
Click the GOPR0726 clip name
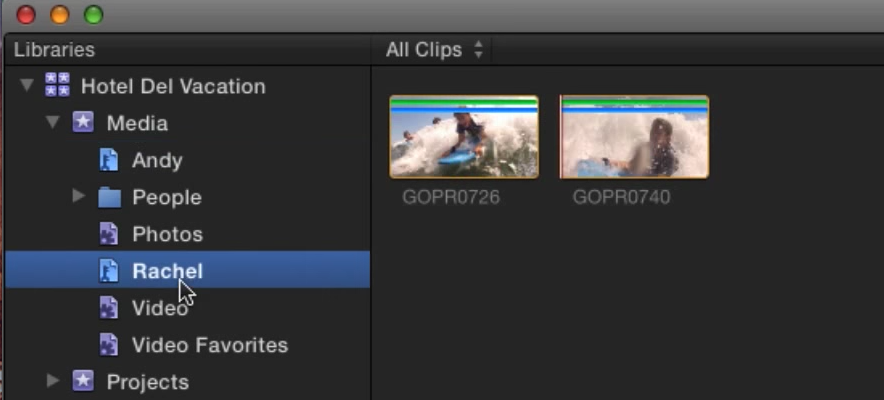(451, 197)
